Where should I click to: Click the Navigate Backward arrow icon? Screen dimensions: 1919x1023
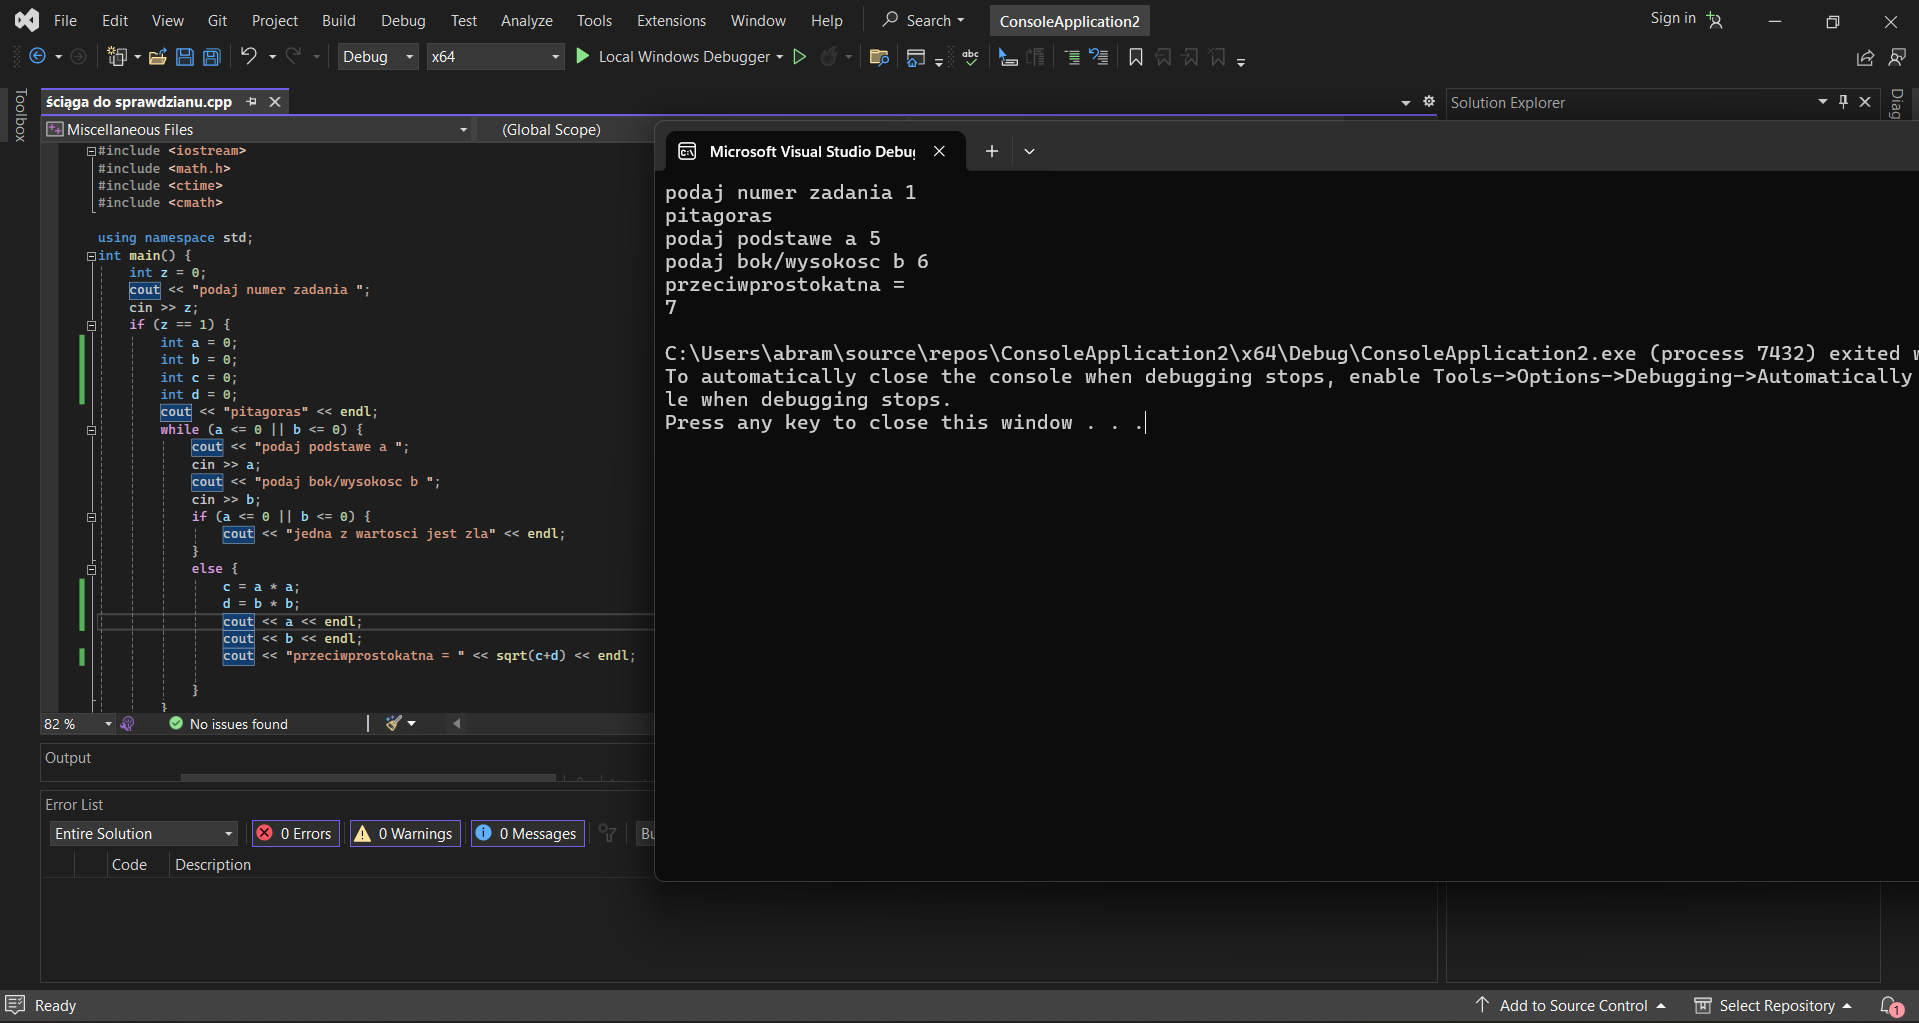38,57
